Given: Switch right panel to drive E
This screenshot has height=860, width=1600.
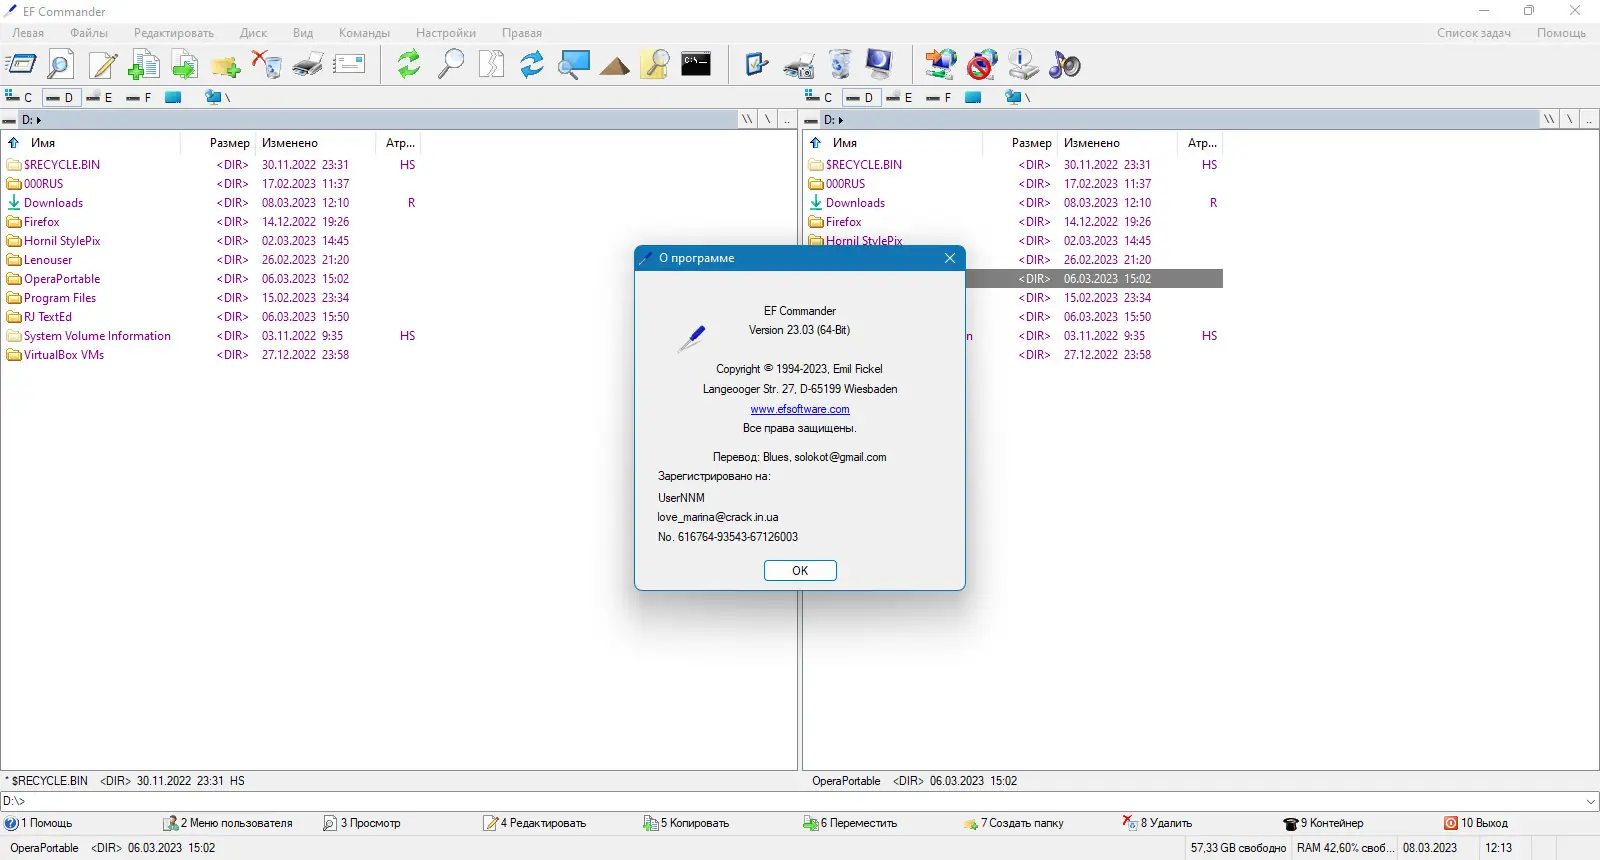Looking at the screenshot, I should point(899,97).
